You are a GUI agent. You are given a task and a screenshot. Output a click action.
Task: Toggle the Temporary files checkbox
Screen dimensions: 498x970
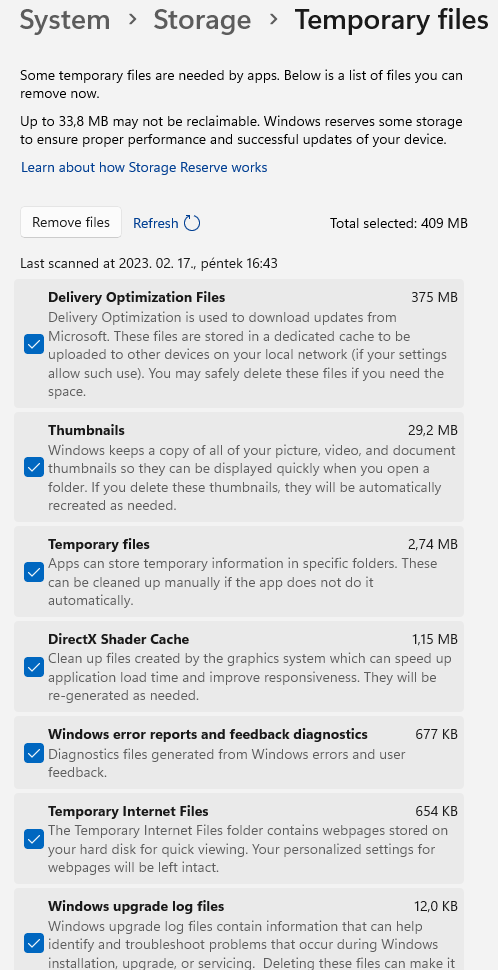33,572
